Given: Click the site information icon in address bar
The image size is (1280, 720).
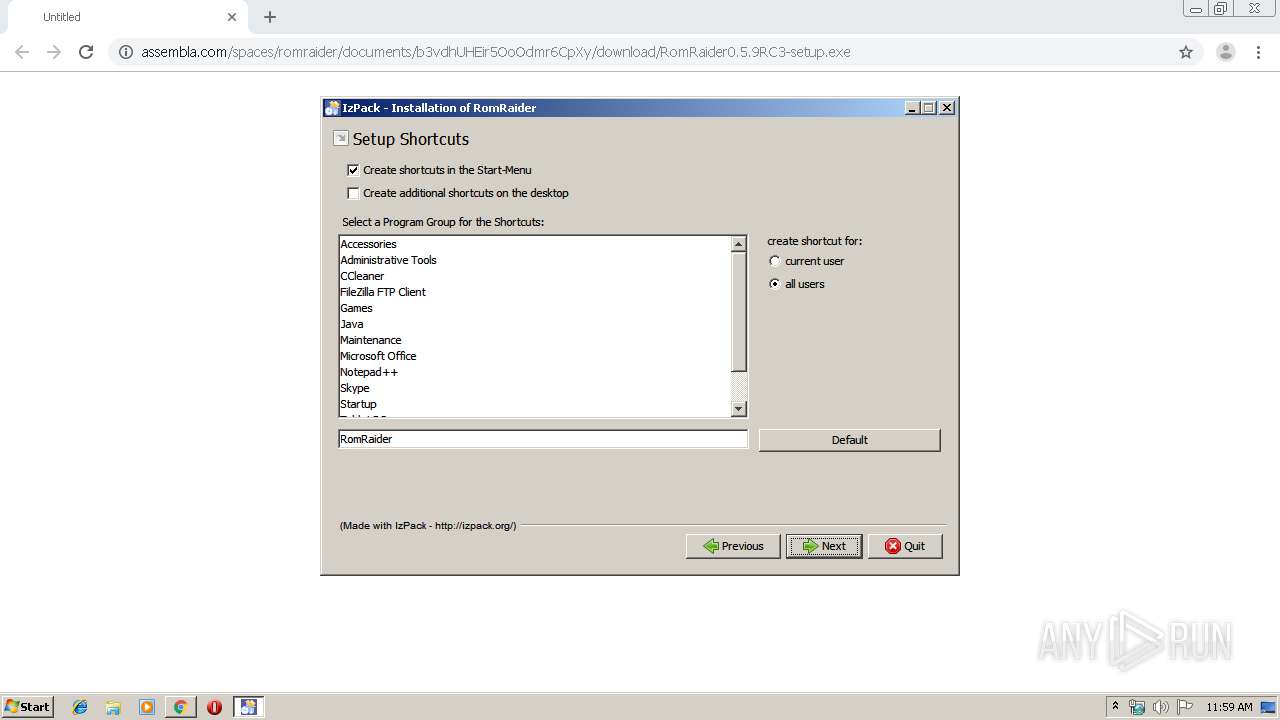Looking at the screenshot, I should [126, 52].
